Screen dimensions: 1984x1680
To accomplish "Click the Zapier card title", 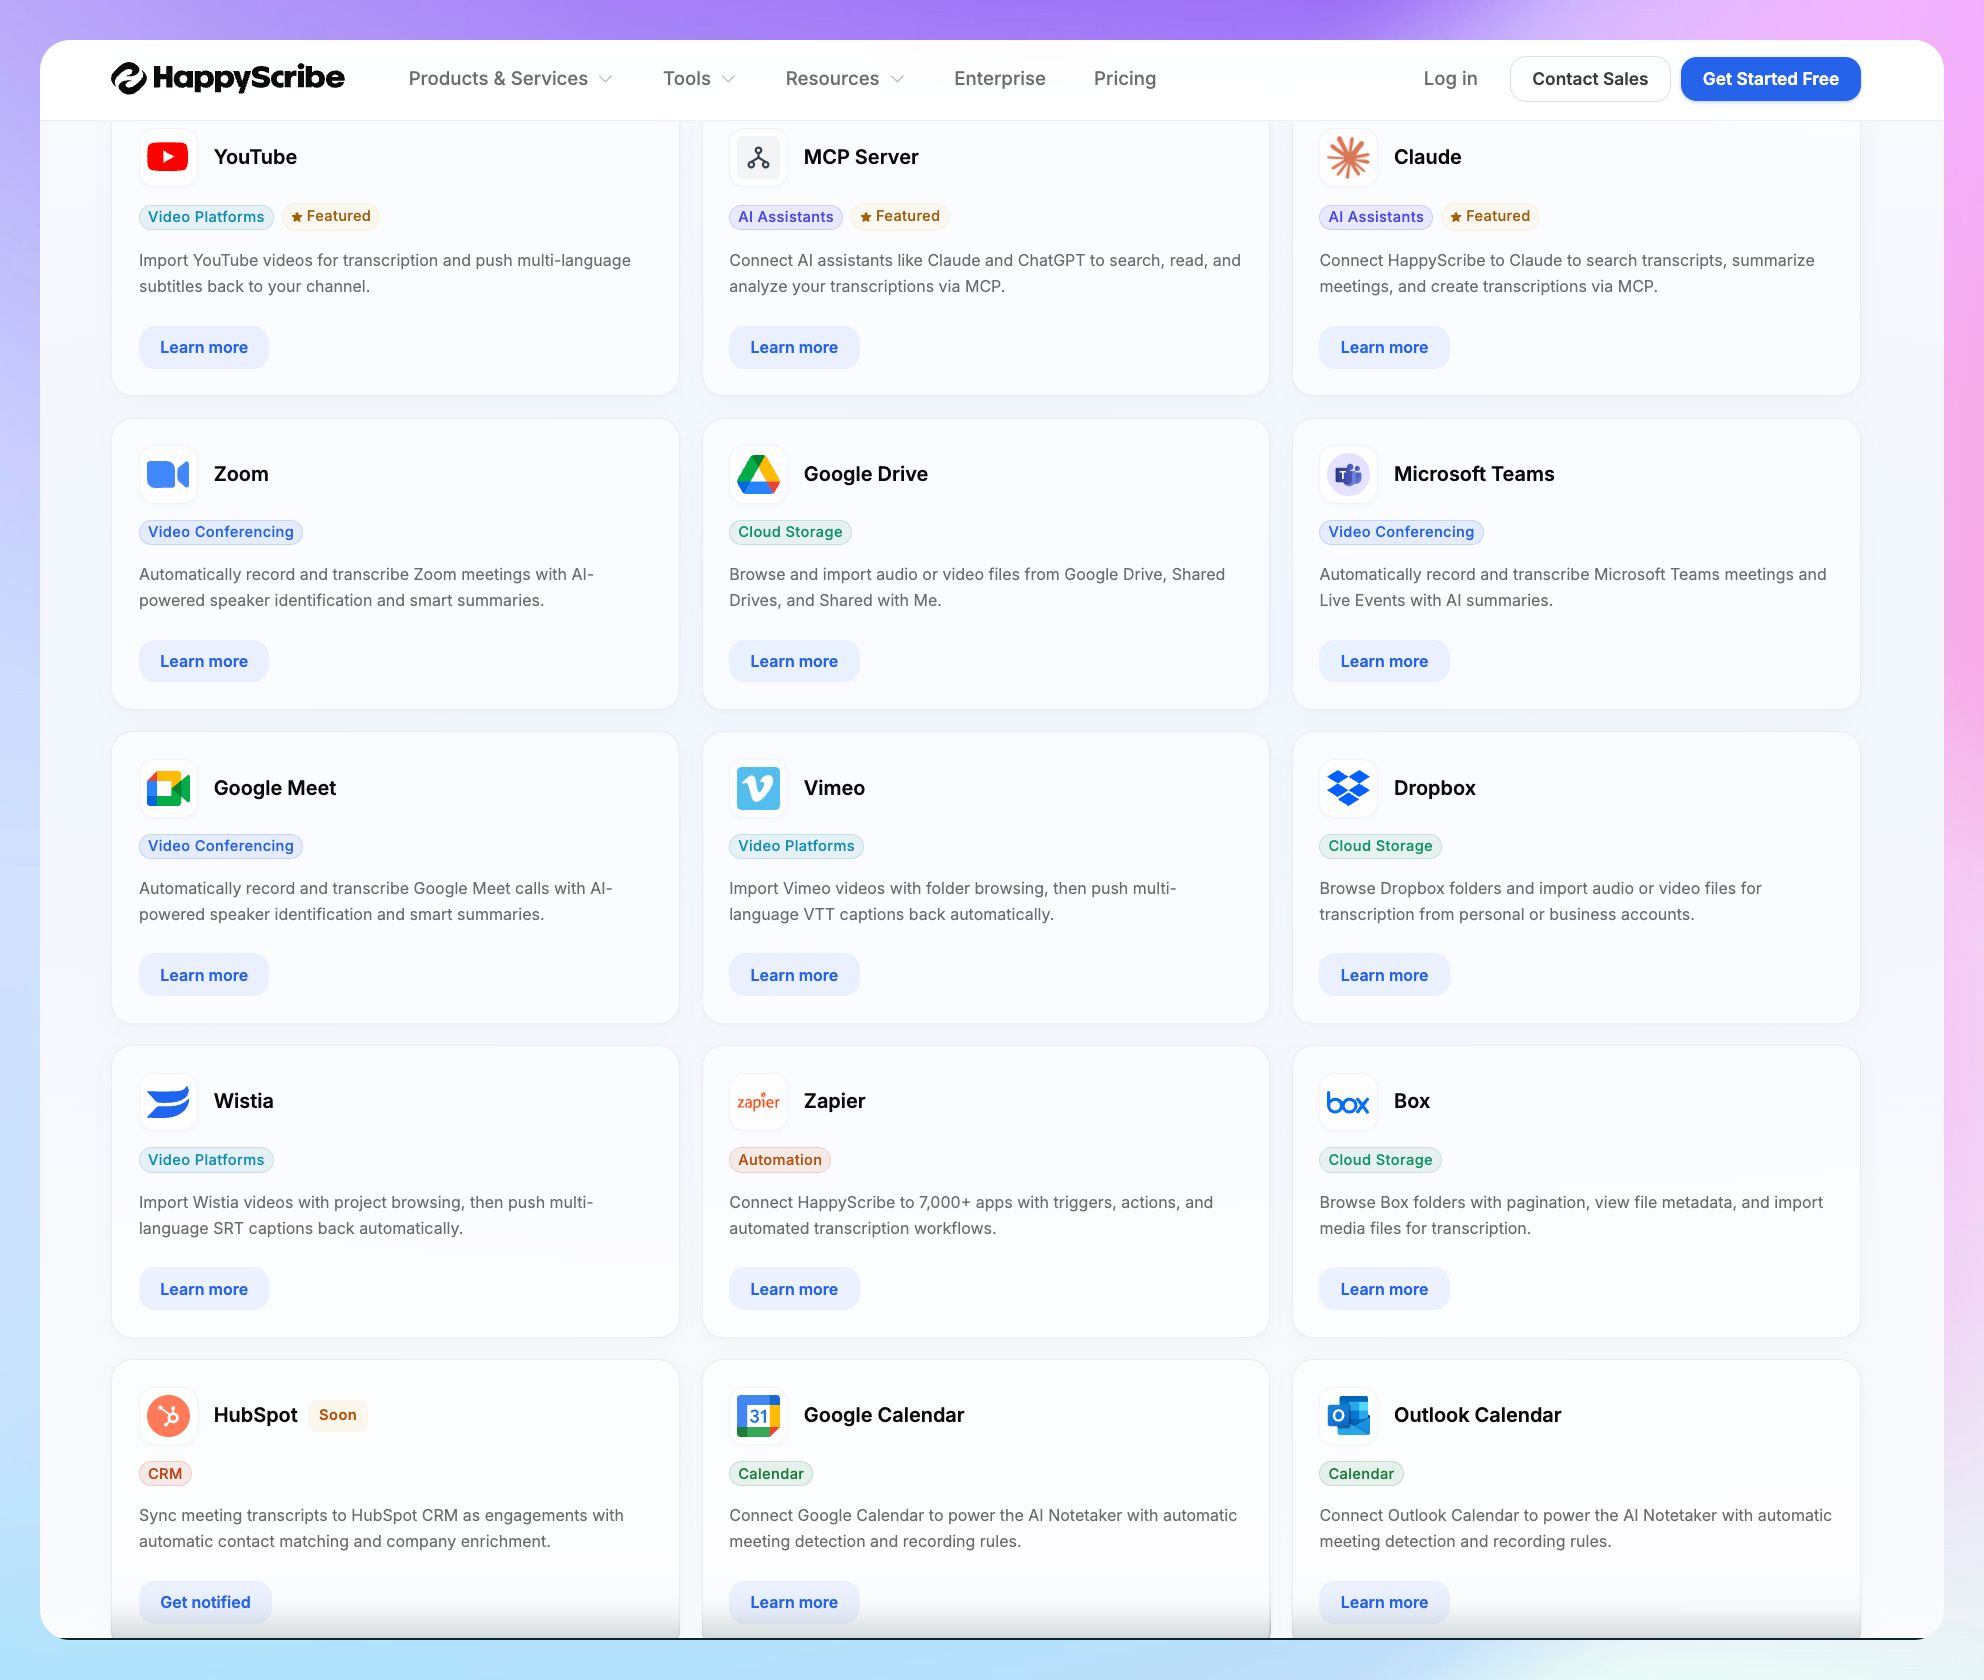I will pos(834,1101).
